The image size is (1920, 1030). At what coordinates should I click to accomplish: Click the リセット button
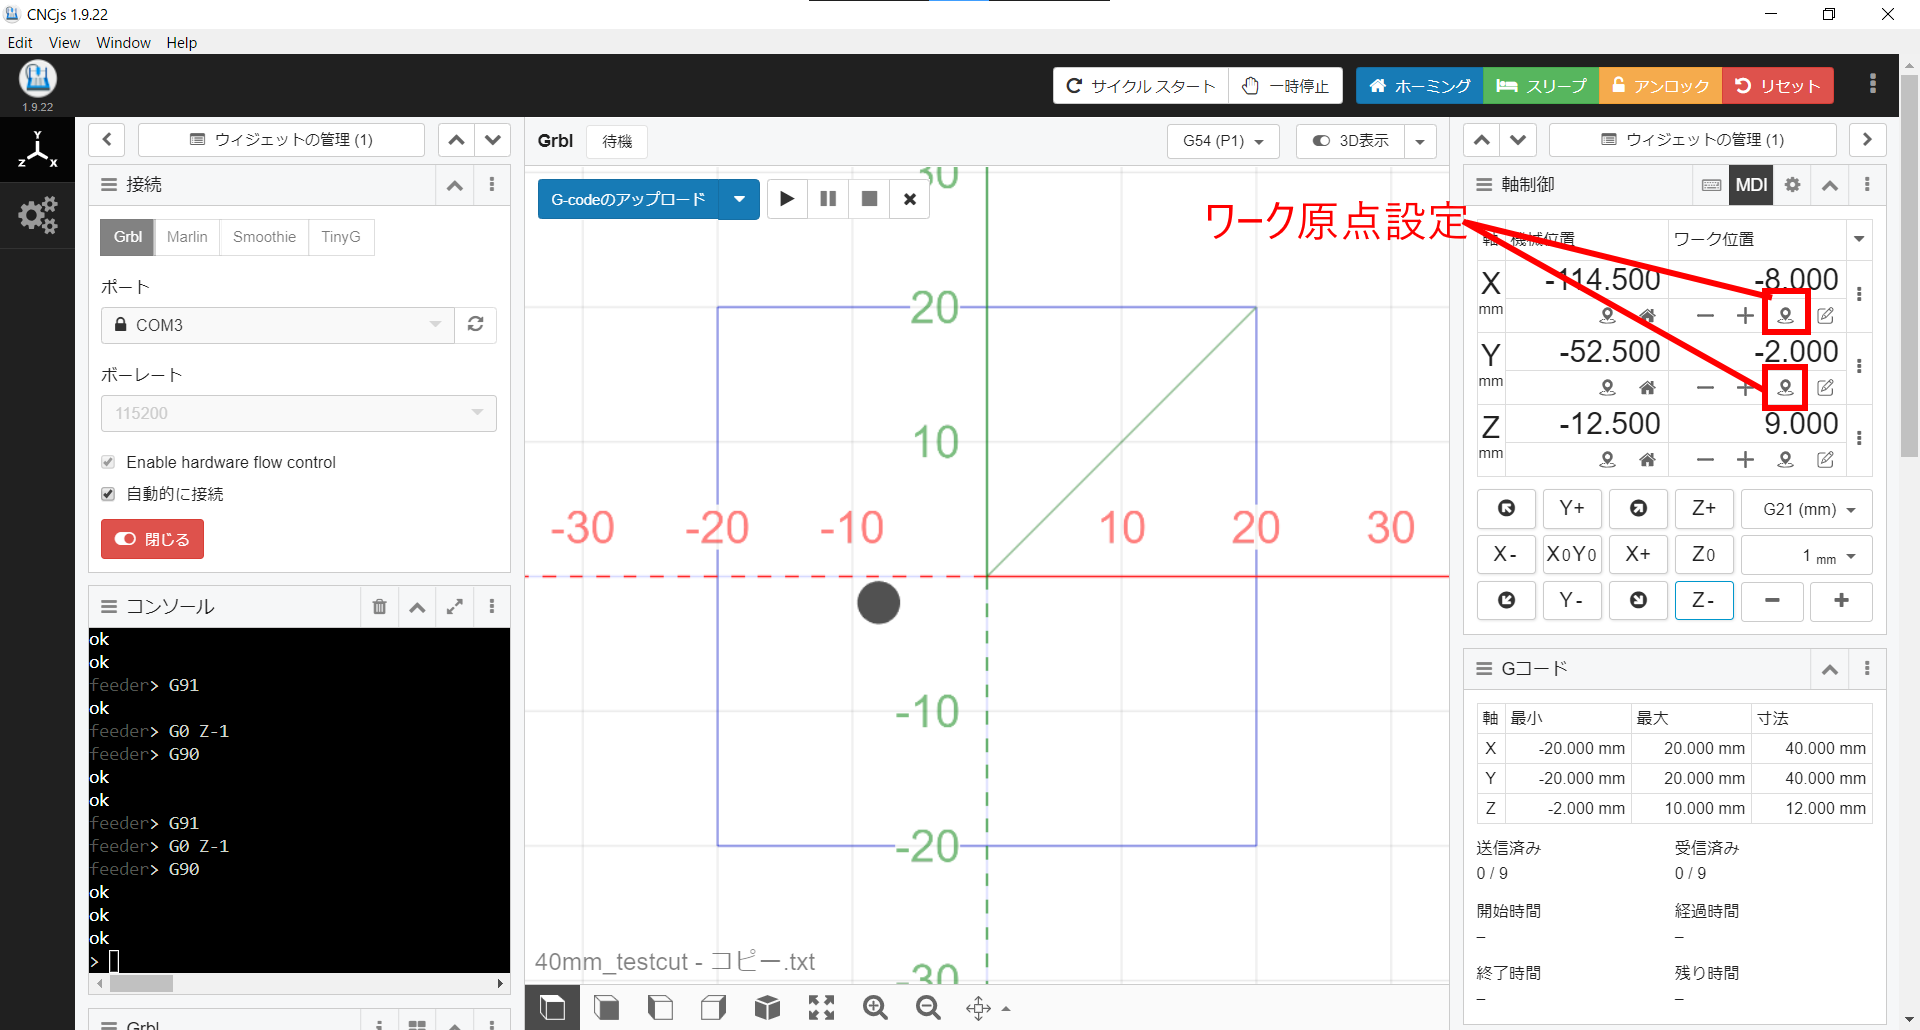1778,86
